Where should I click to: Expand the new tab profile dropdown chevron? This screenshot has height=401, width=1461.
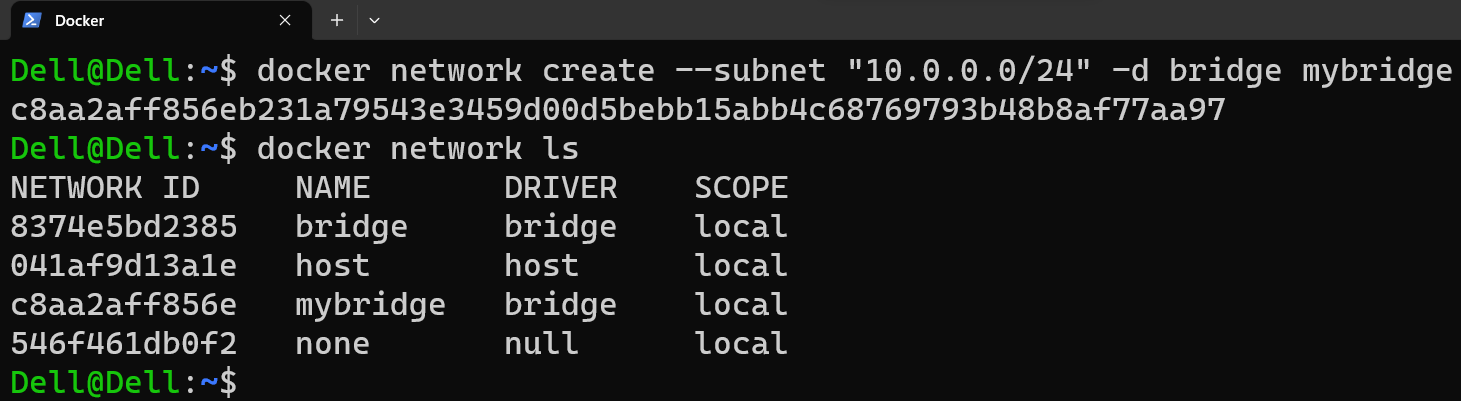coord(375,20)
